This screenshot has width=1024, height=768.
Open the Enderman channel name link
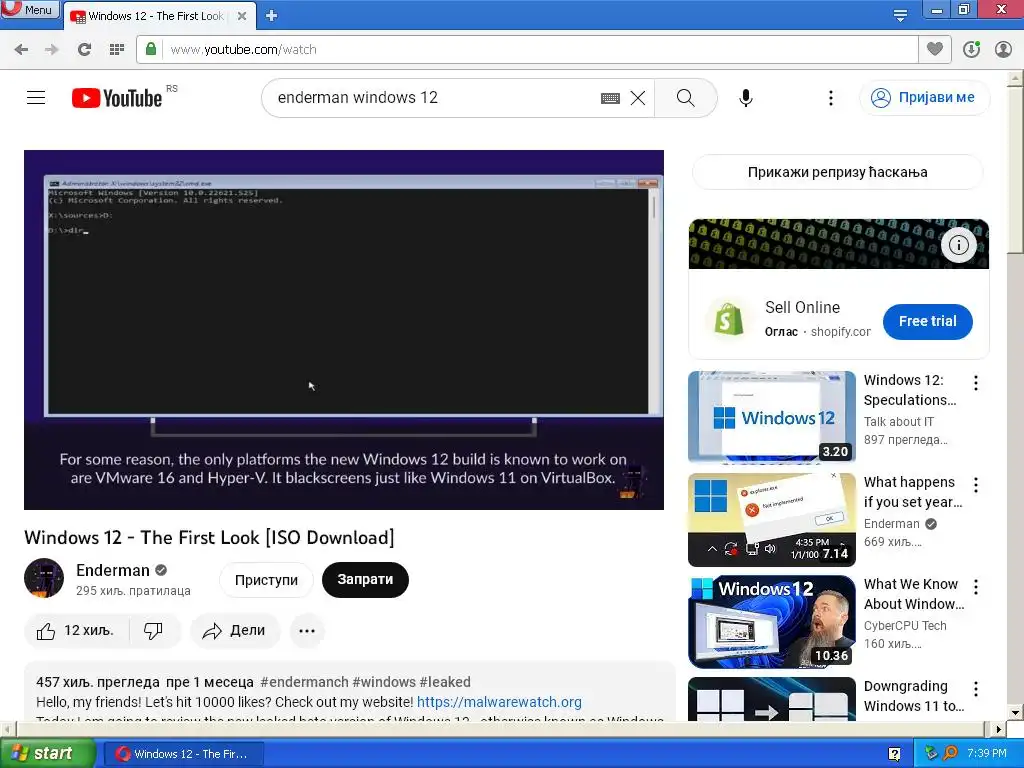tap(112, 570)
